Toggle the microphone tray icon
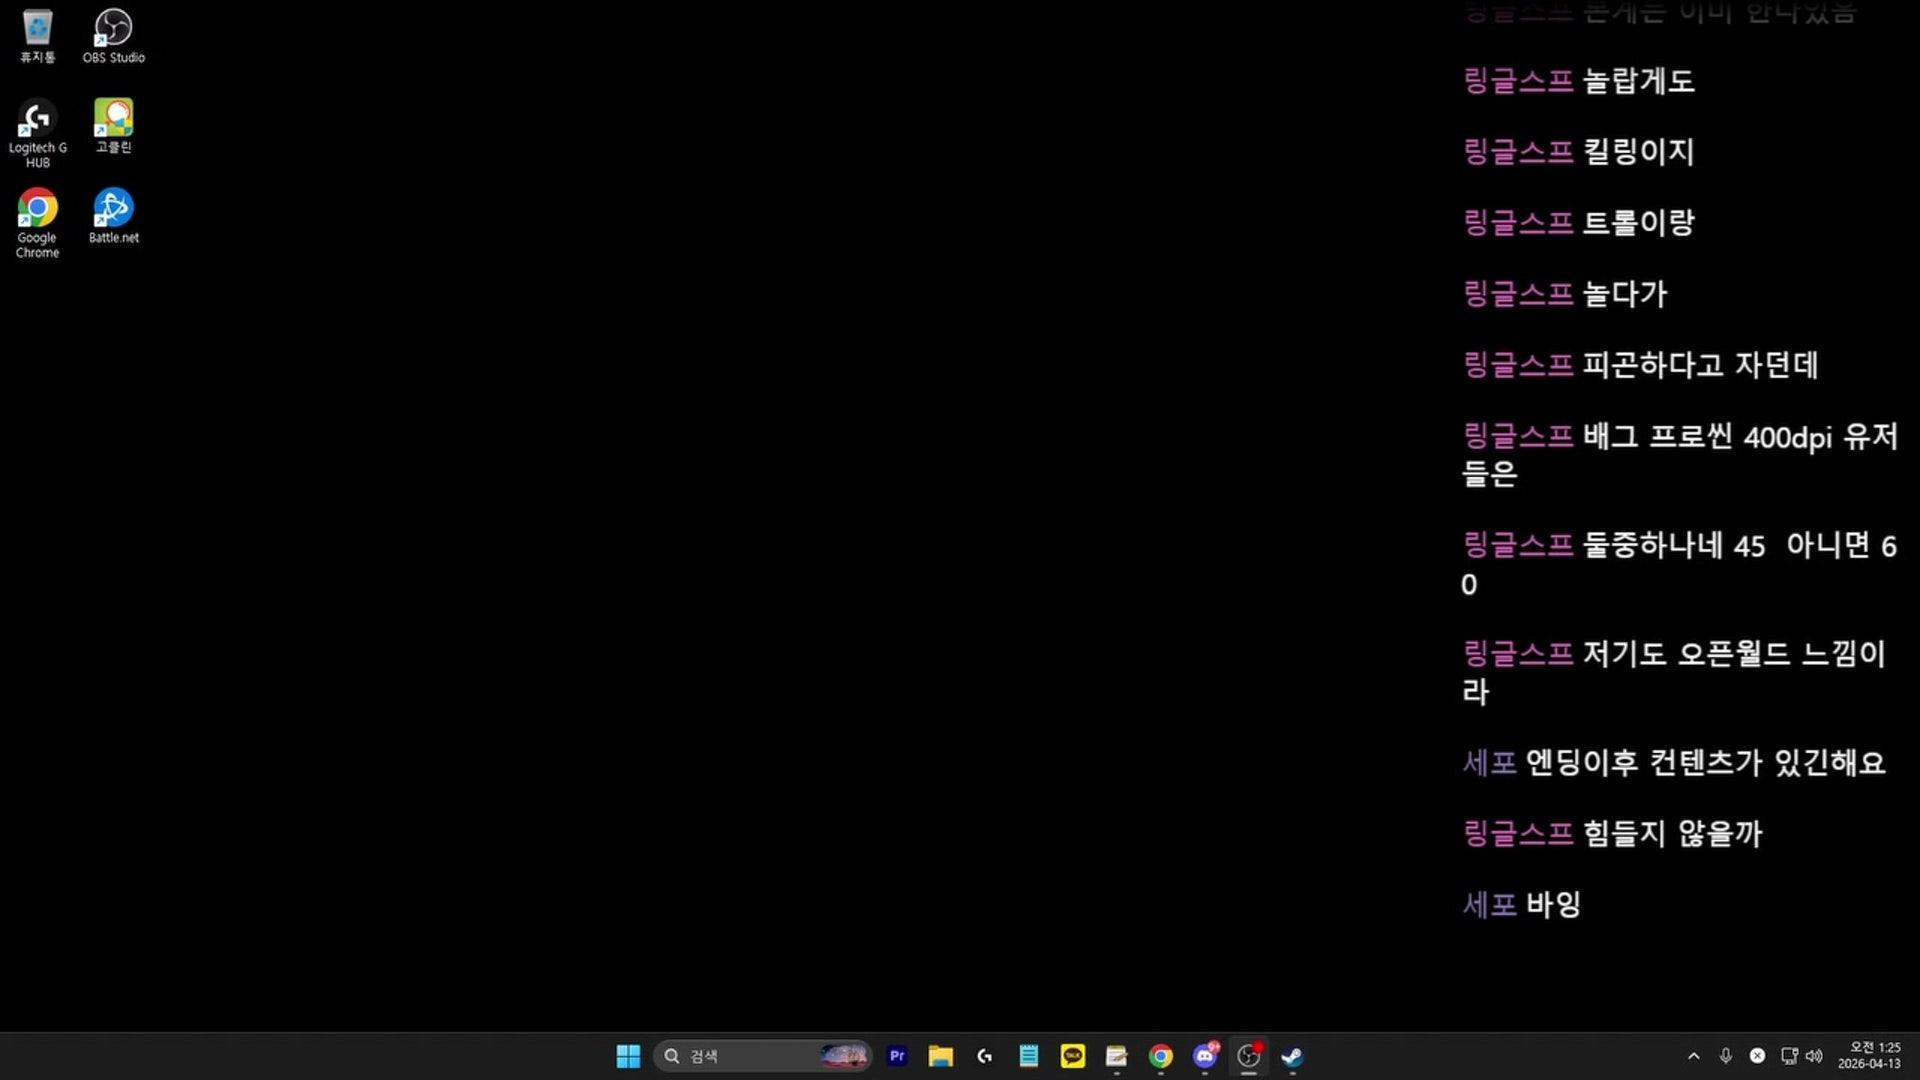 (x=1725, y=1056)
